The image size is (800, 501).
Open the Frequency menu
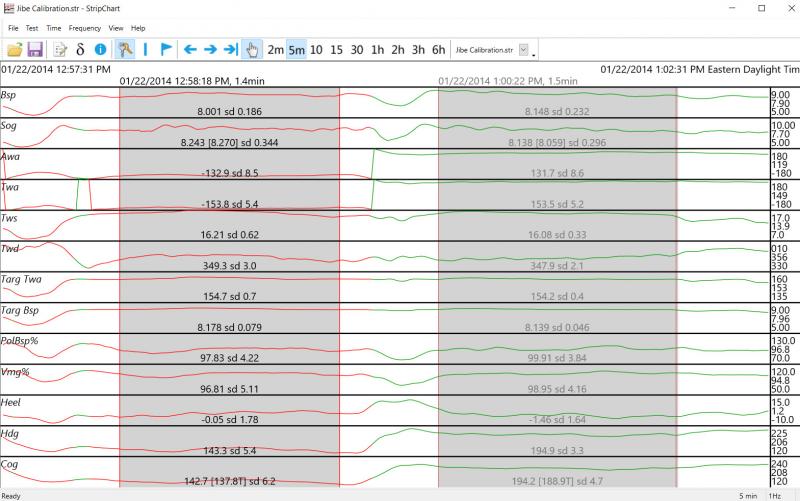[85, 28]
